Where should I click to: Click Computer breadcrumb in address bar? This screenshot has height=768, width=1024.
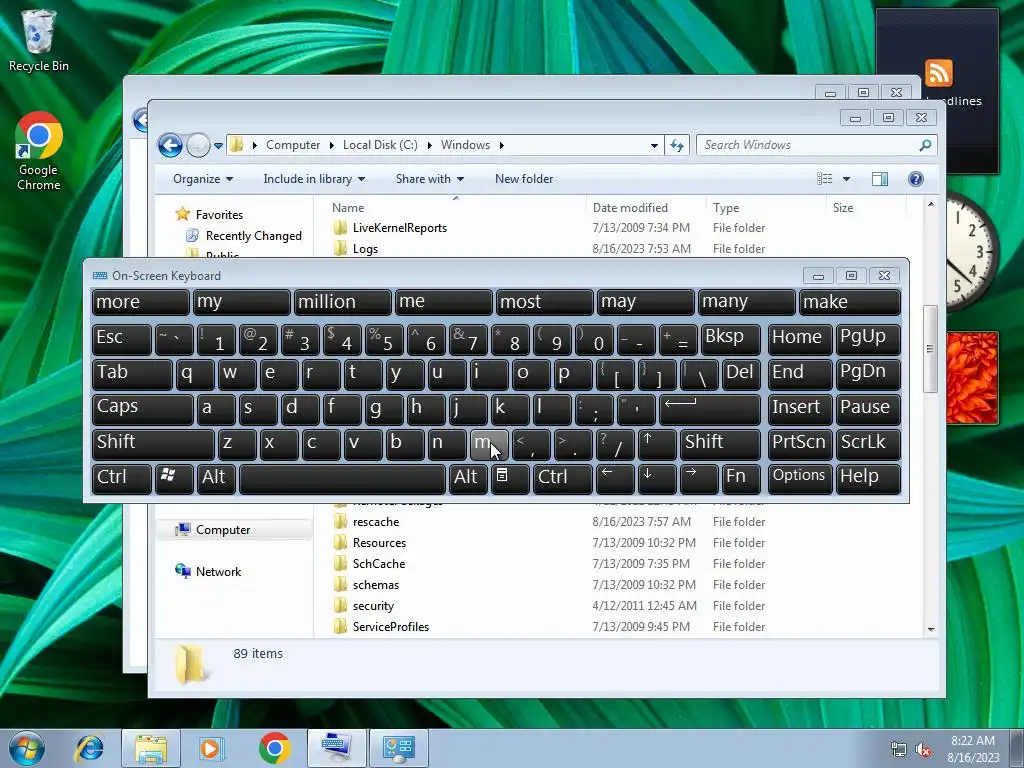tap(293, 145)
